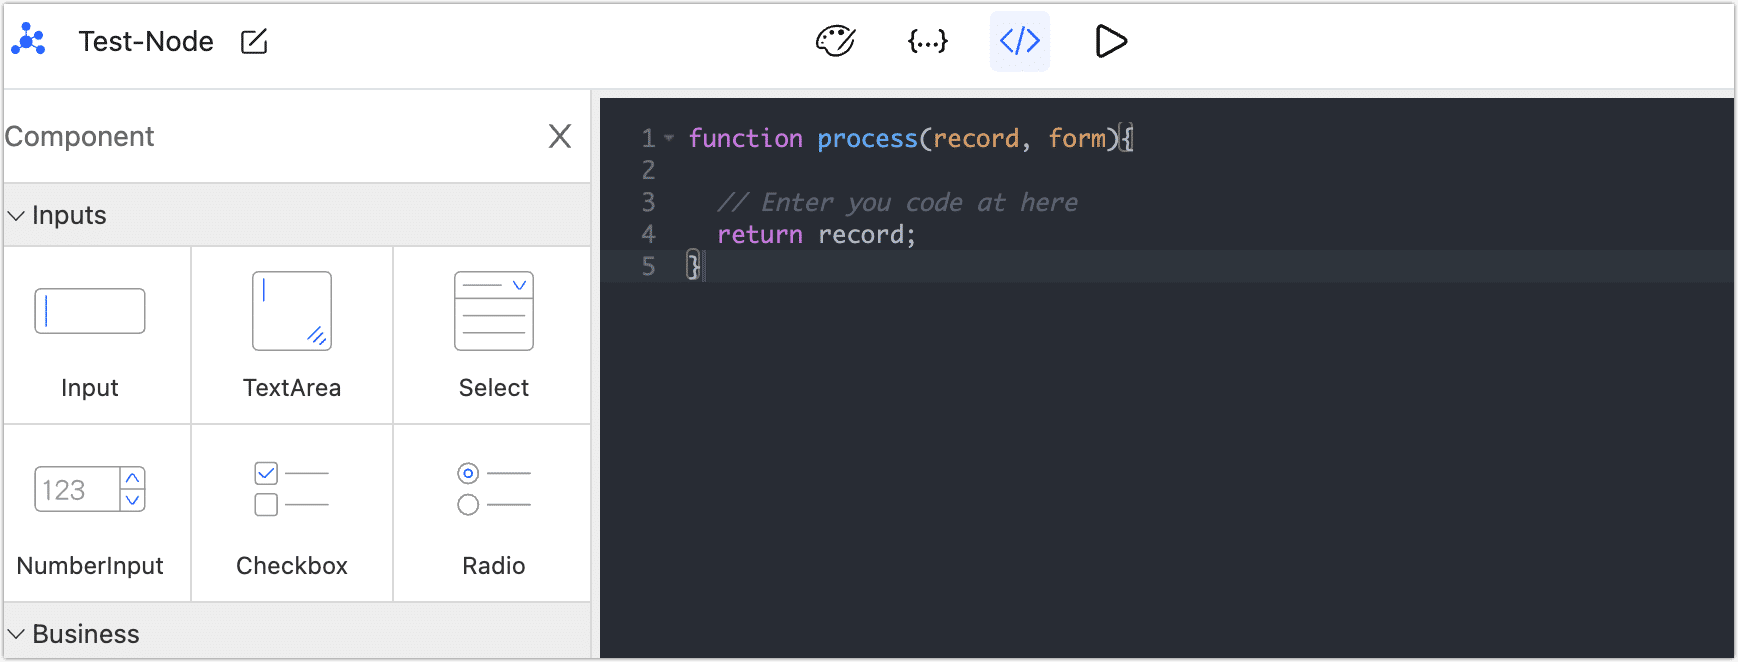1738x662 pixels.
Task: Open the JSON braces view icon
Action: click(x=927, y=41)
